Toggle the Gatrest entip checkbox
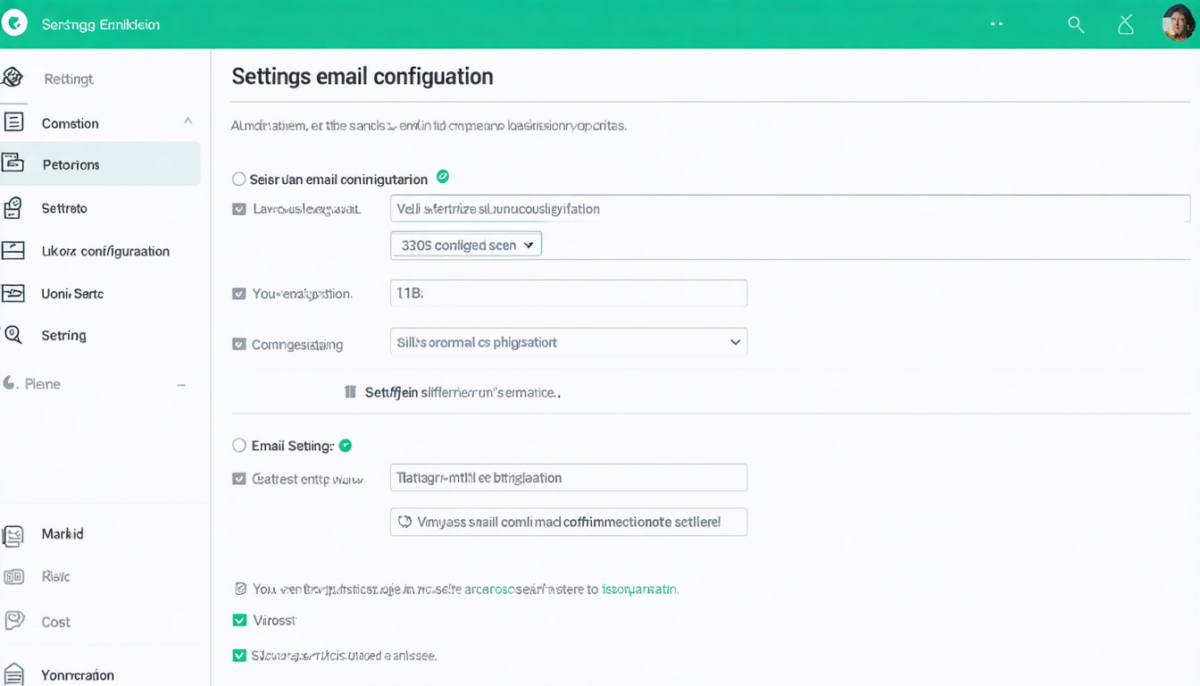This screenshot has height=686, width=1200. click(x=239, y=479)
